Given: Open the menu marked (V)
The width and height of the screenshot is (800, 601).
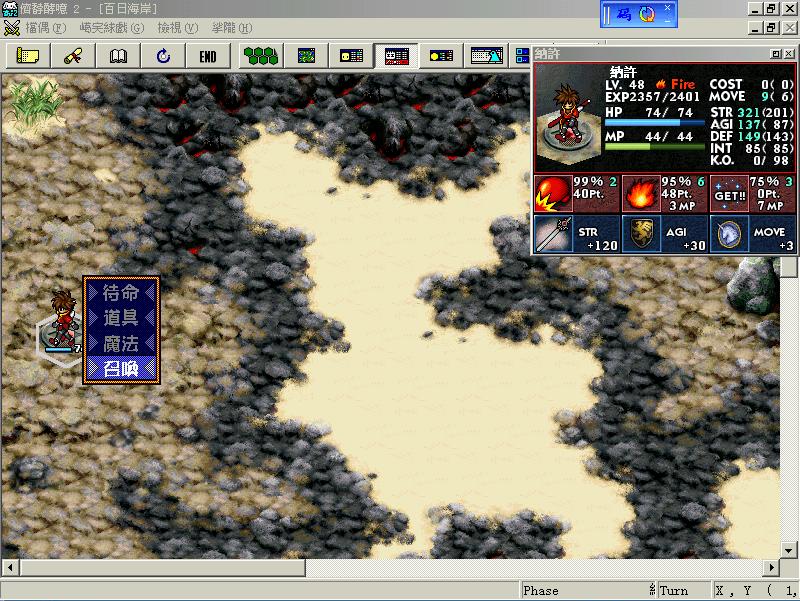Looking at the screenshot, I should click(x=178, y=28).
